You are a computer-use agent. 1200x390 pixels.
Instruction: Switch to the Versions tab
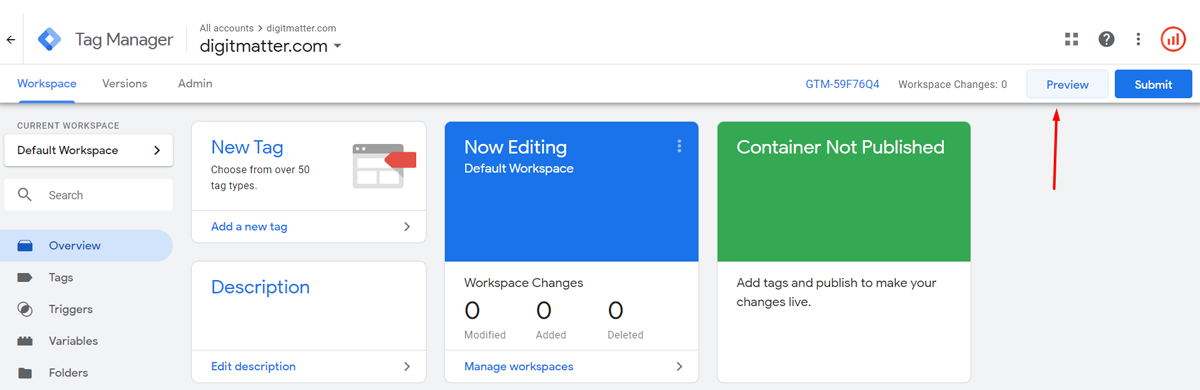[125, 84]
